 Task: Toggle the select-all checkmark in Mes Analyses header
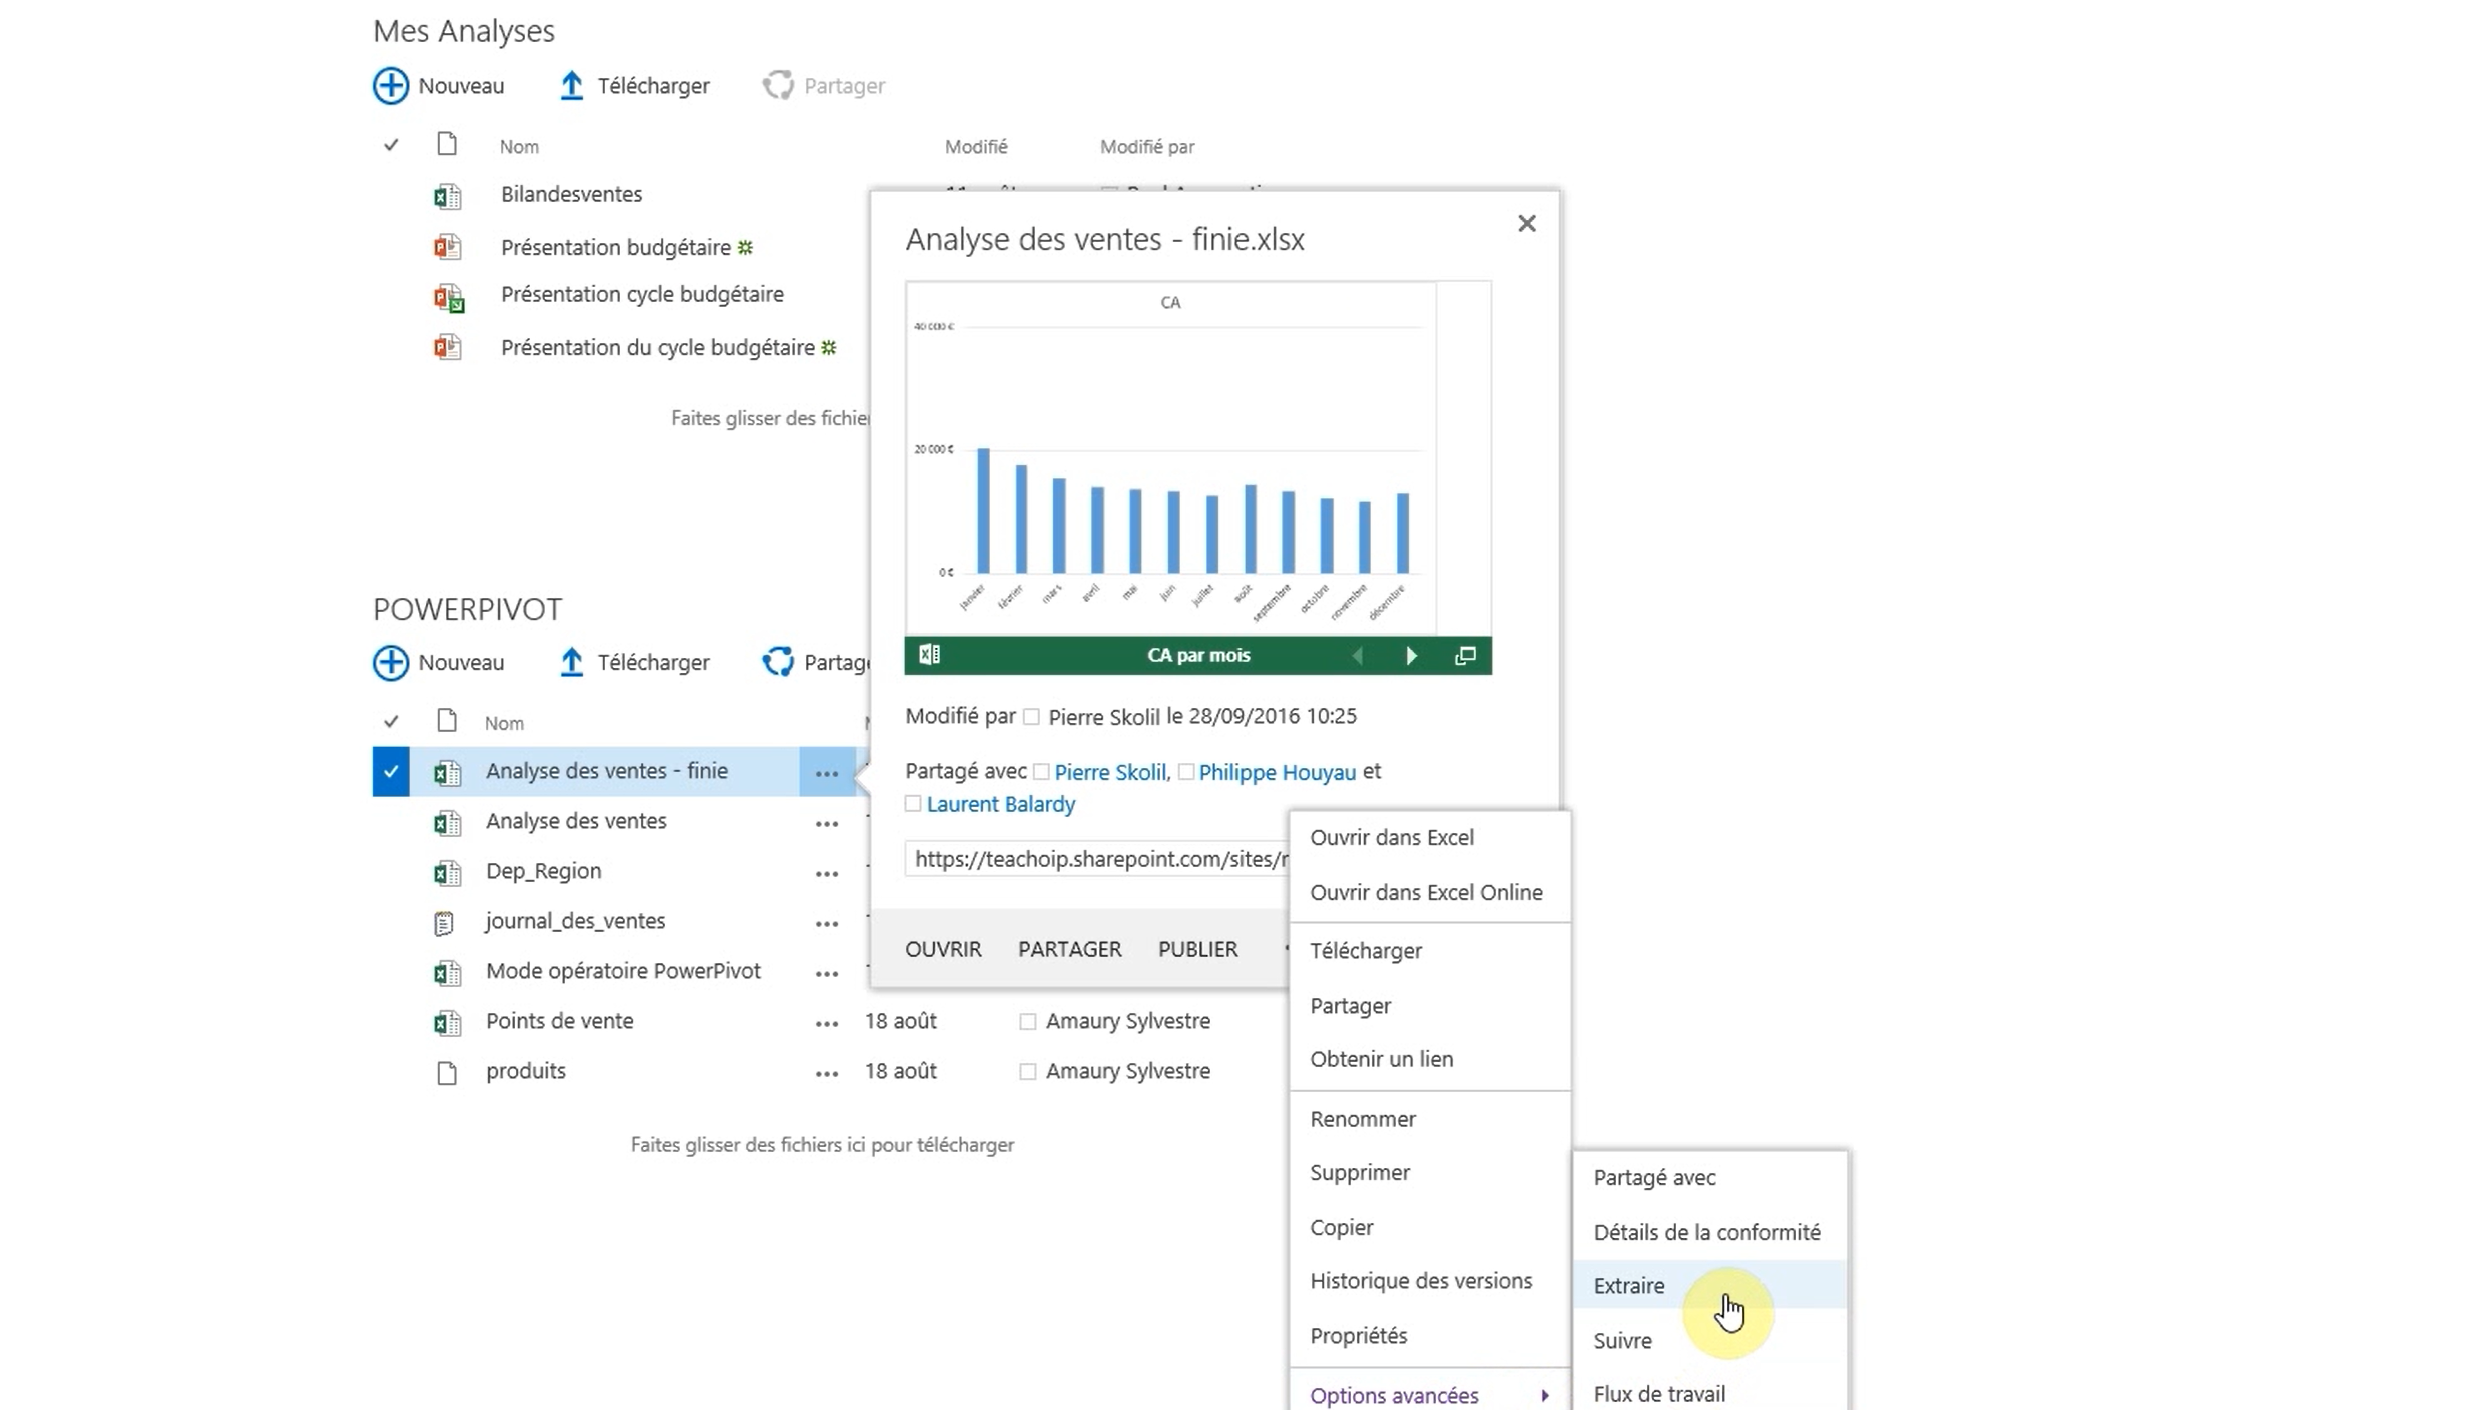point(391,146)
